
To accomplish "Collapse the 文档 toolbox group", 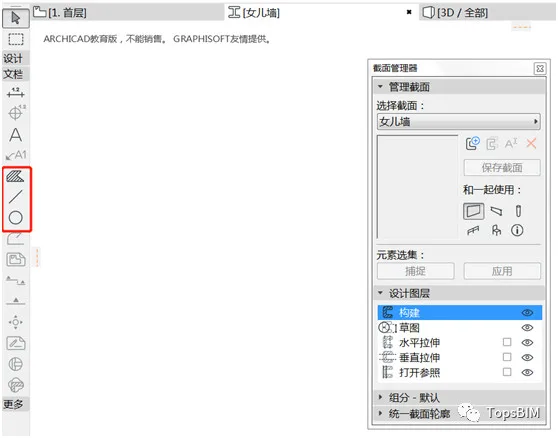I will pyautogui.click(x=16, y=74).
